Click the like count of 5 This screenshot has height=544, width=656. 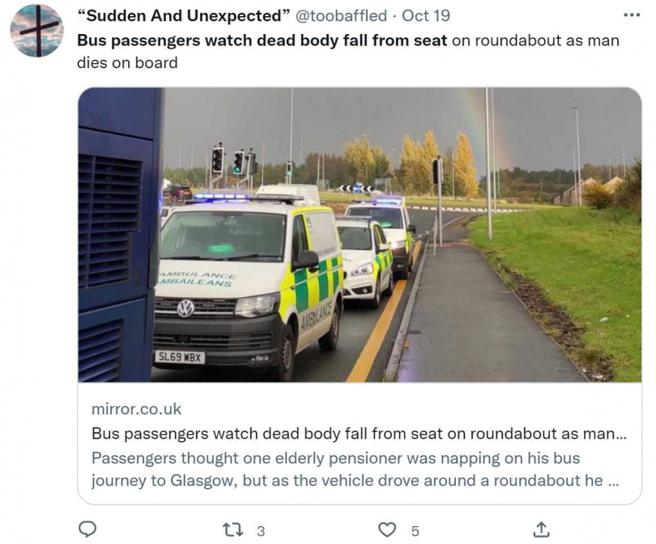point(415,531)
